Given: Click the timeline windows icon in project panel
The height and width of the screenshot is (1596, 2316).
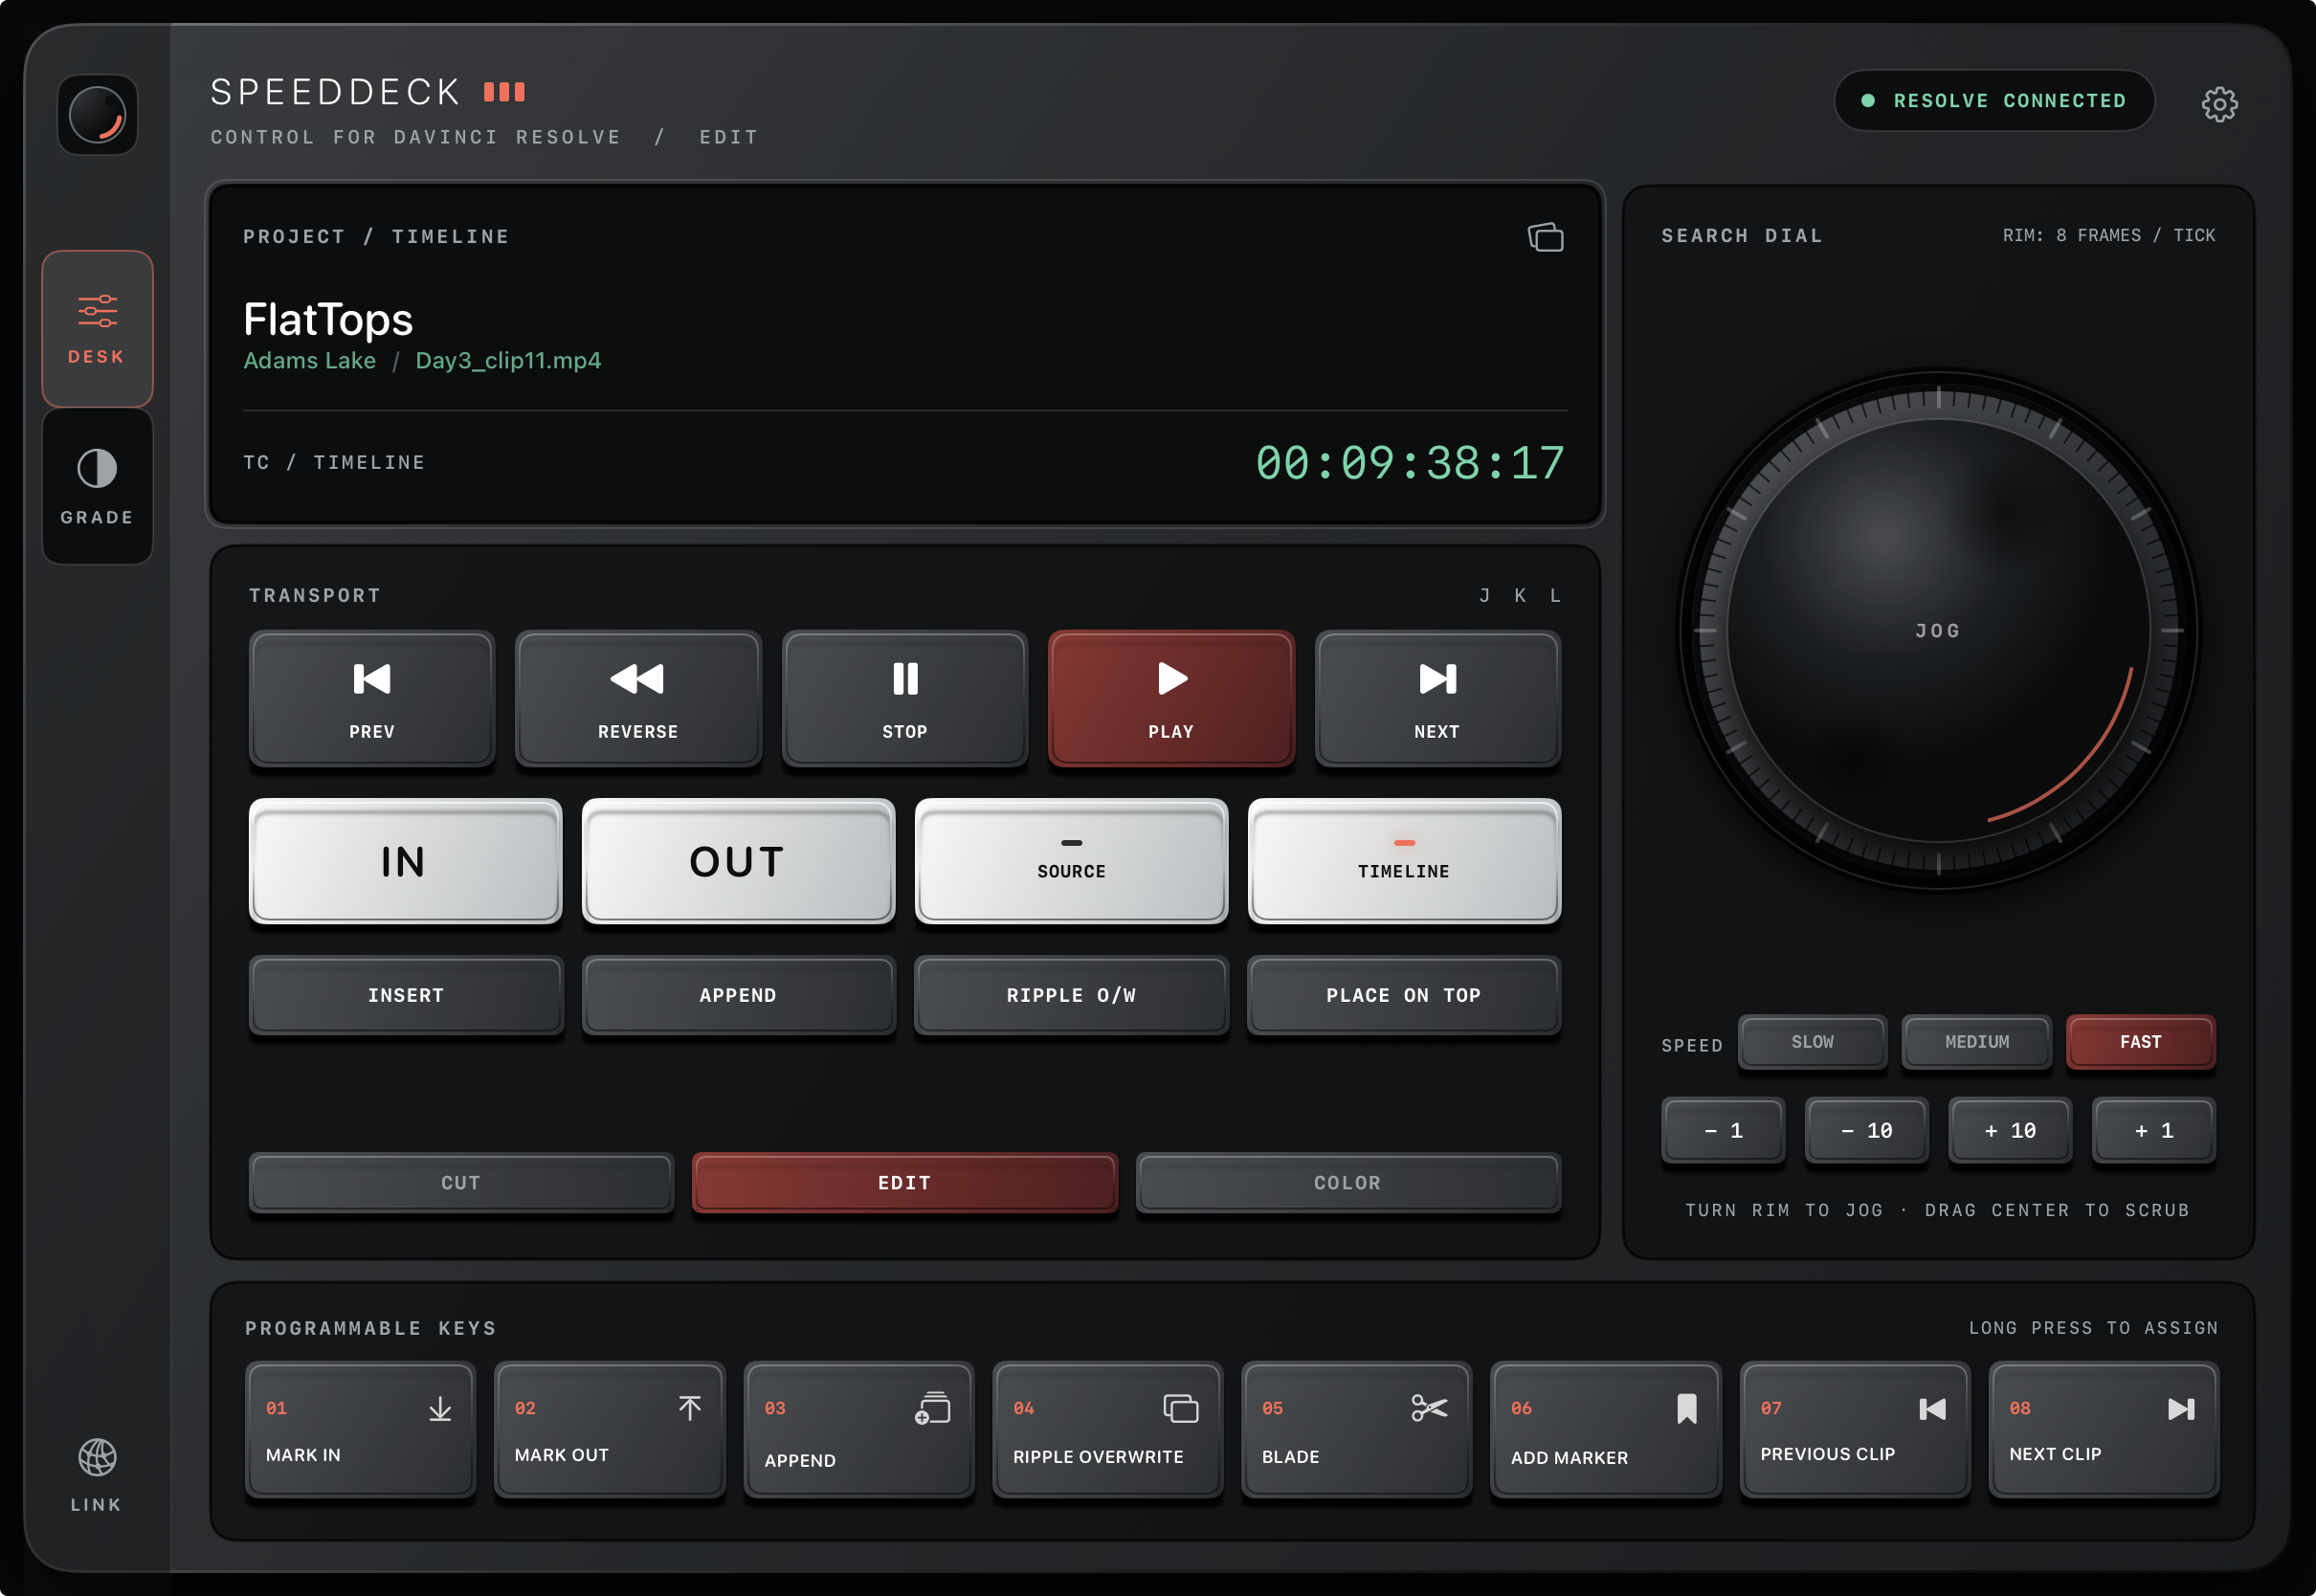Looking at the screenshot, I should click(x=1545, y=237).
